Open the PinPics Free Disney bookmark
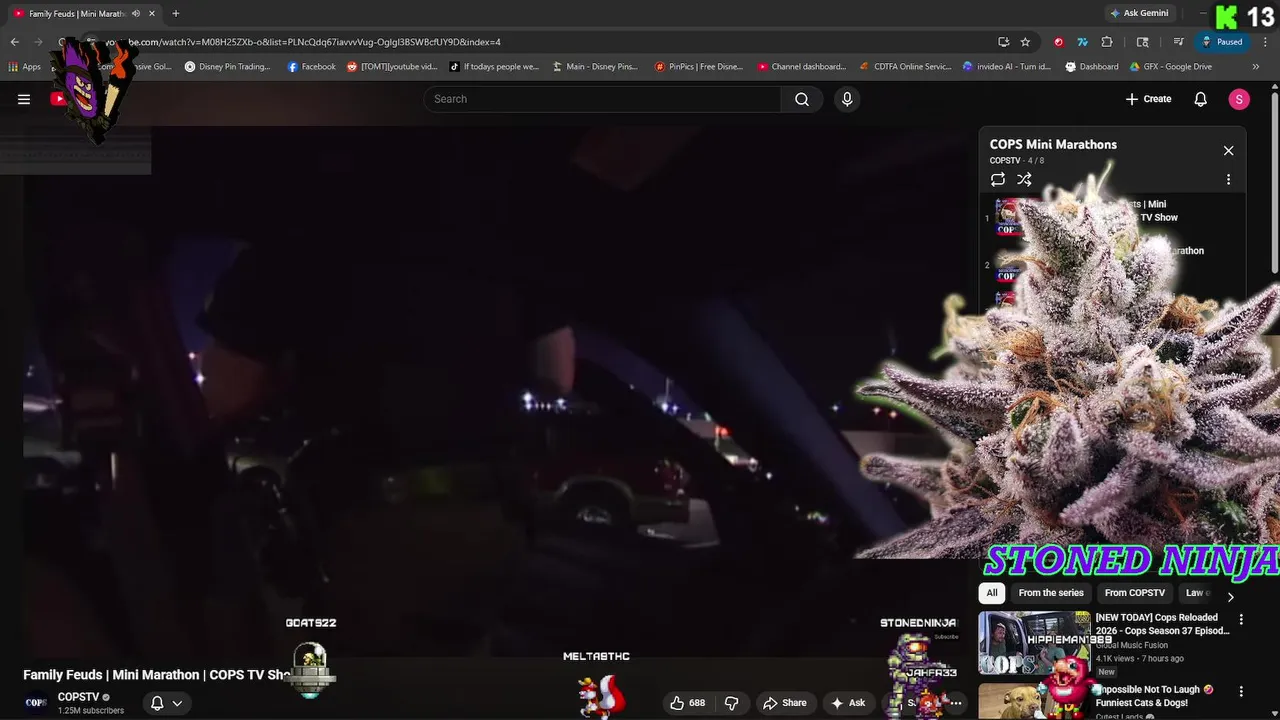 click(x=699, y=67)
